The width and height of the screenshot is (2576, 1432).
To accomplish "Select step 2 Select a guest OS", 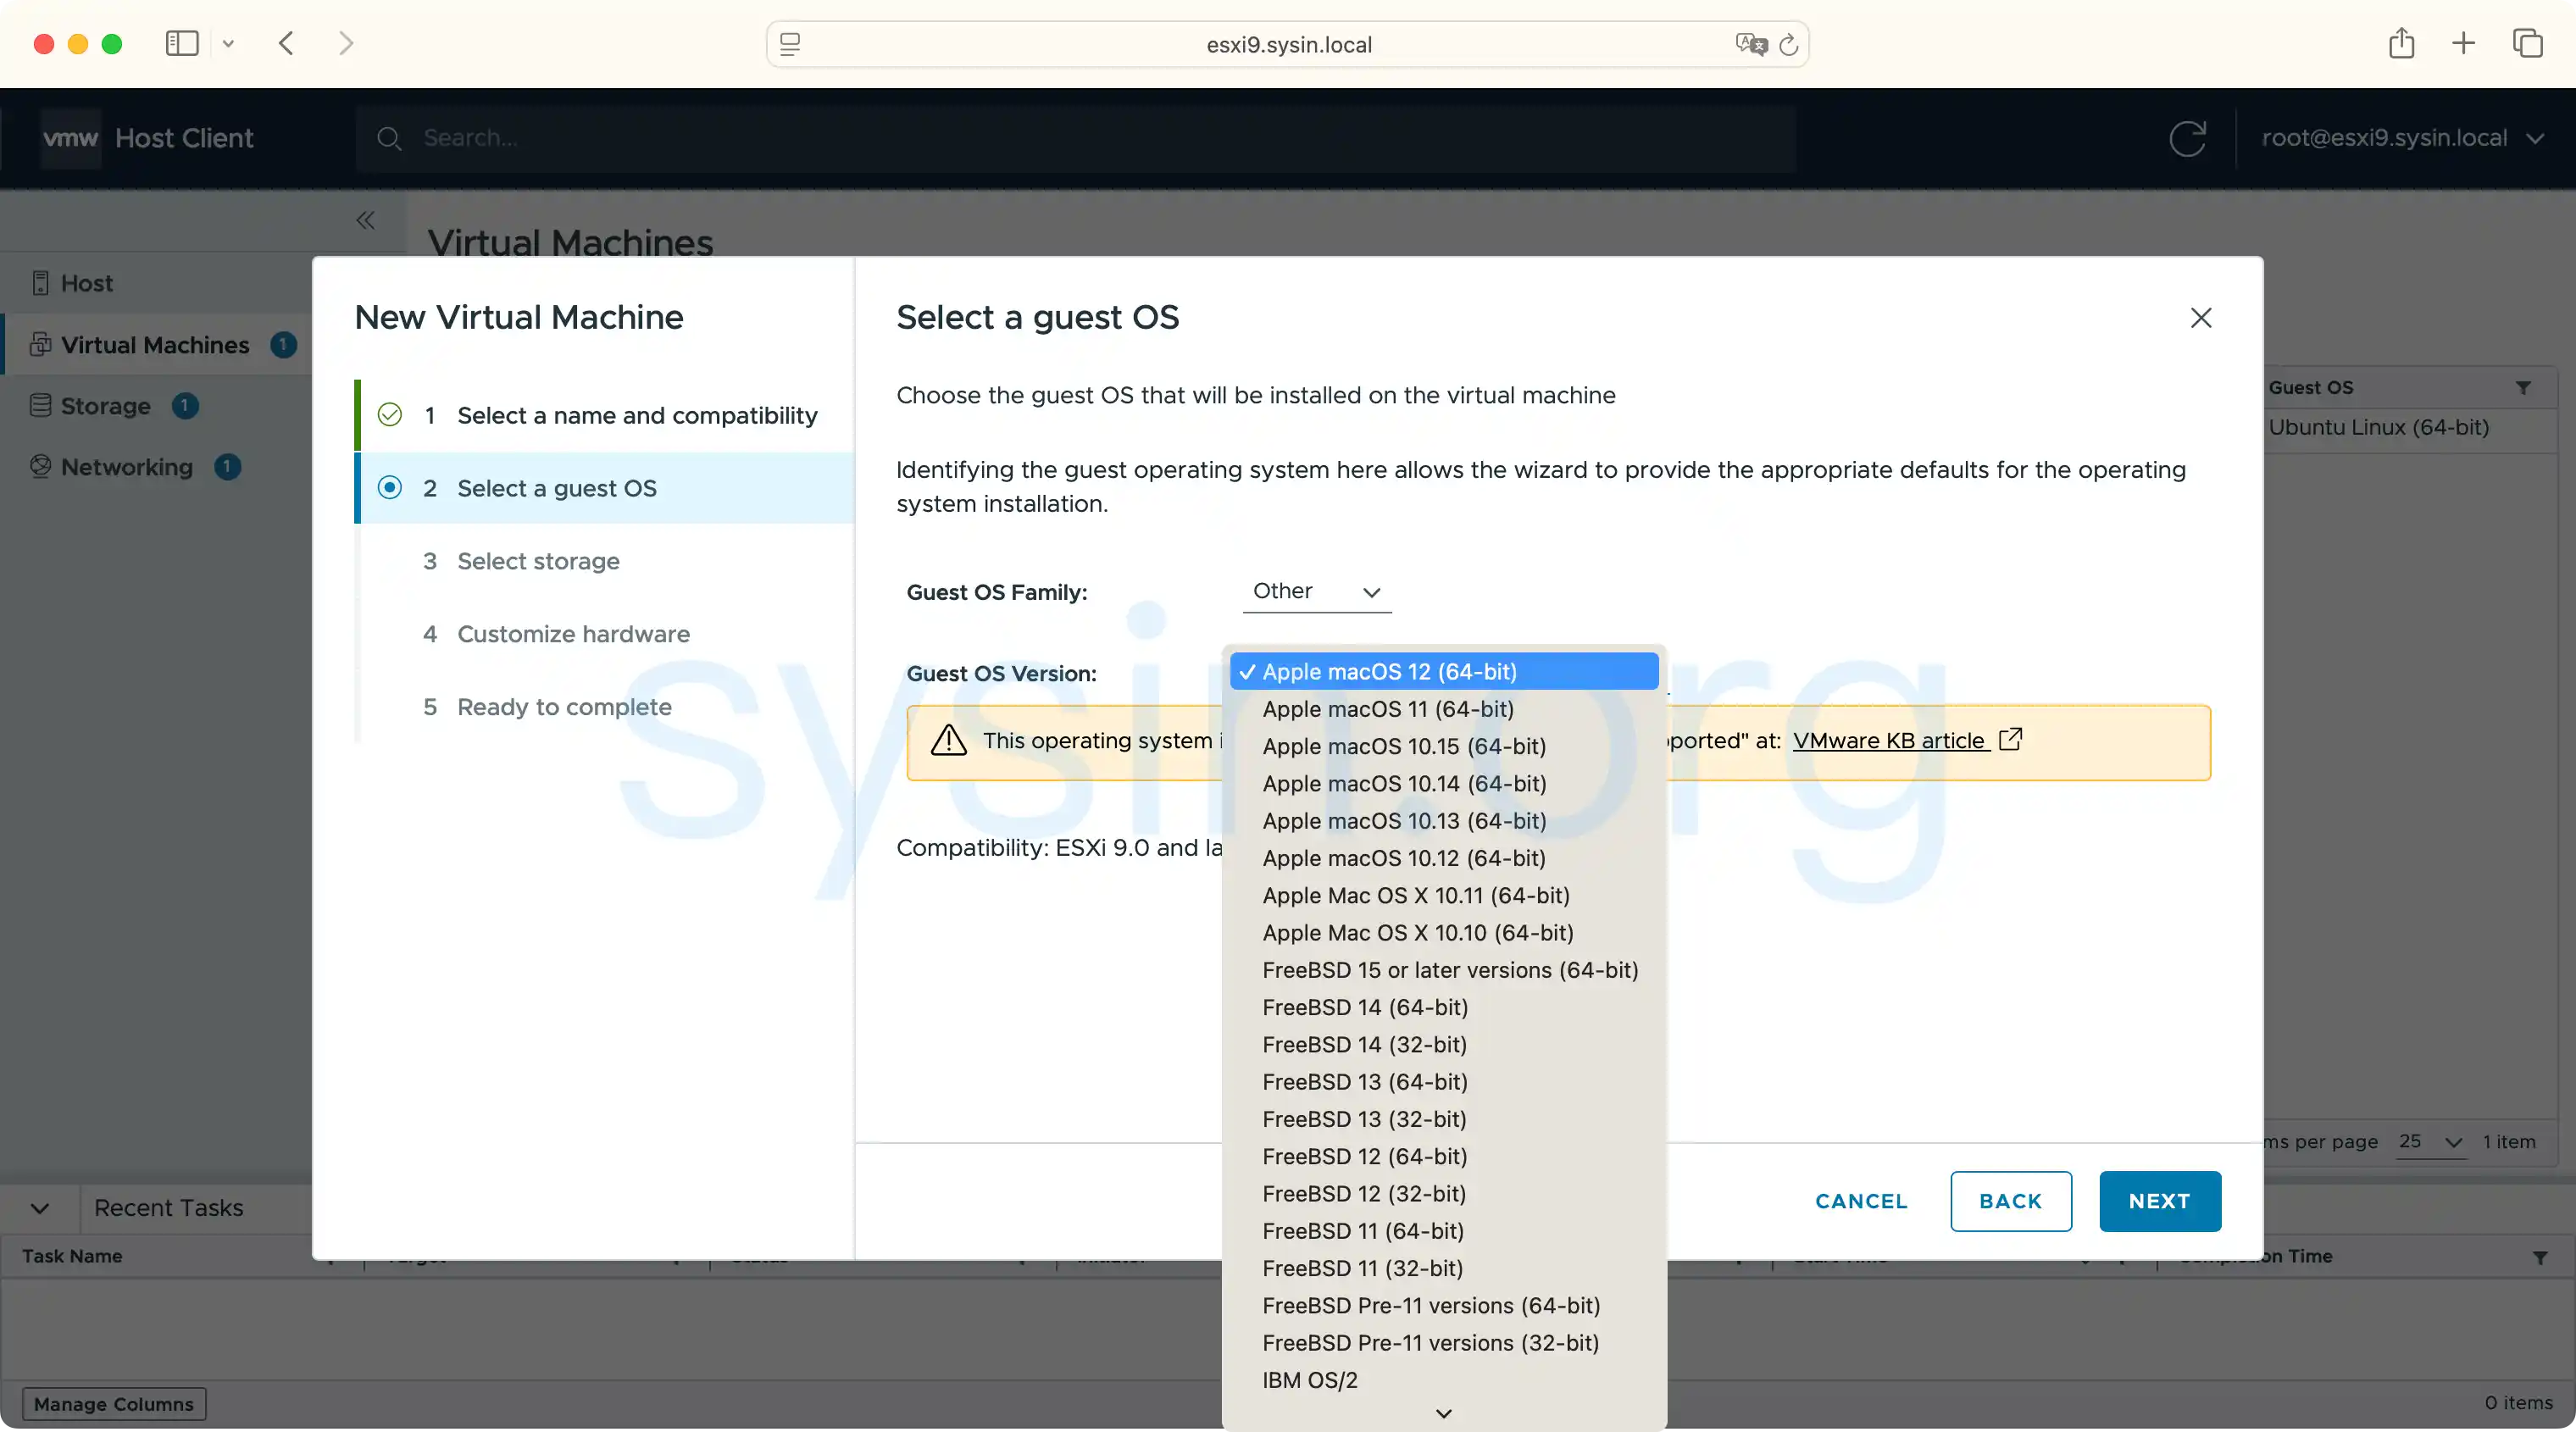I will [x=606, y=488].
